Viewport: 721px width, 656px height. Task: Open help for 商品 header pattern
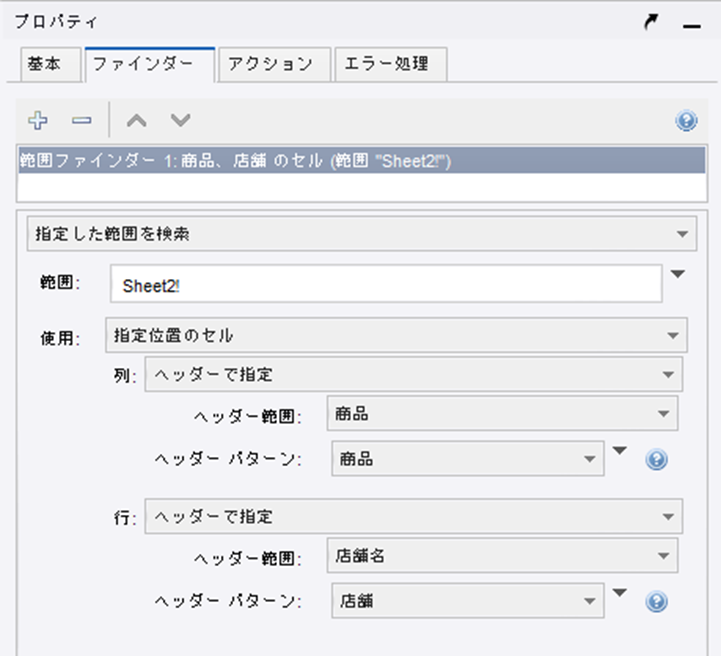(x=657, y=459)
